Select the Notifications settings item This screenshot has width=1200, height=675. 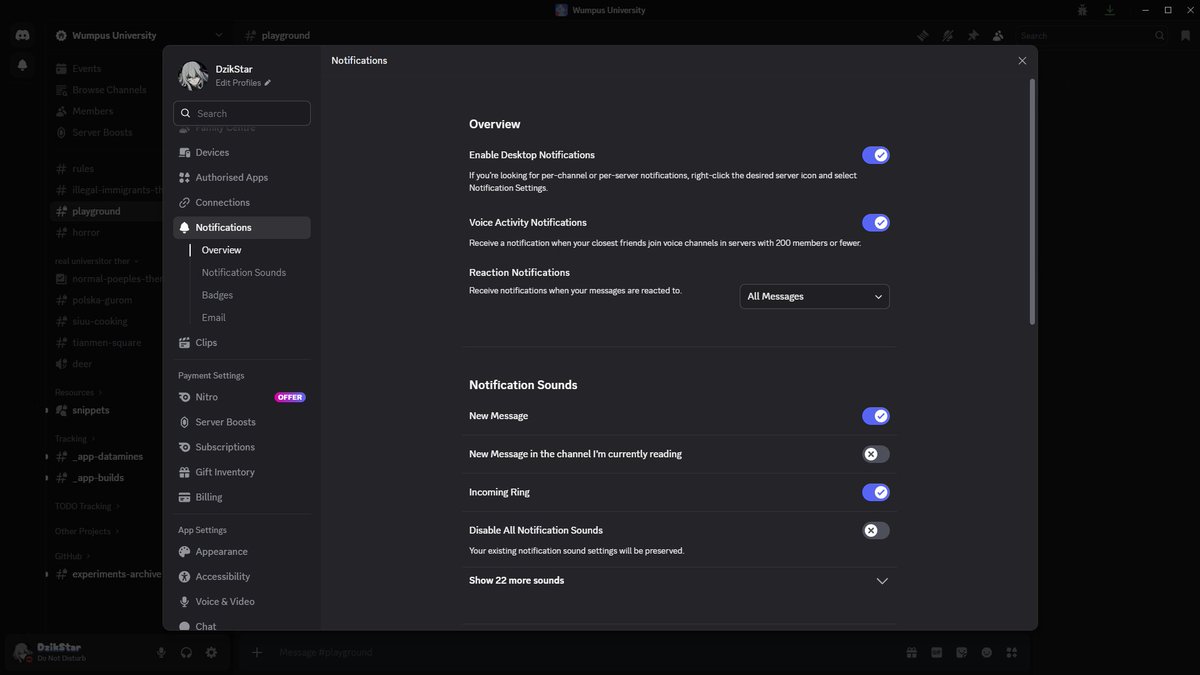click(x=241, y=227)
